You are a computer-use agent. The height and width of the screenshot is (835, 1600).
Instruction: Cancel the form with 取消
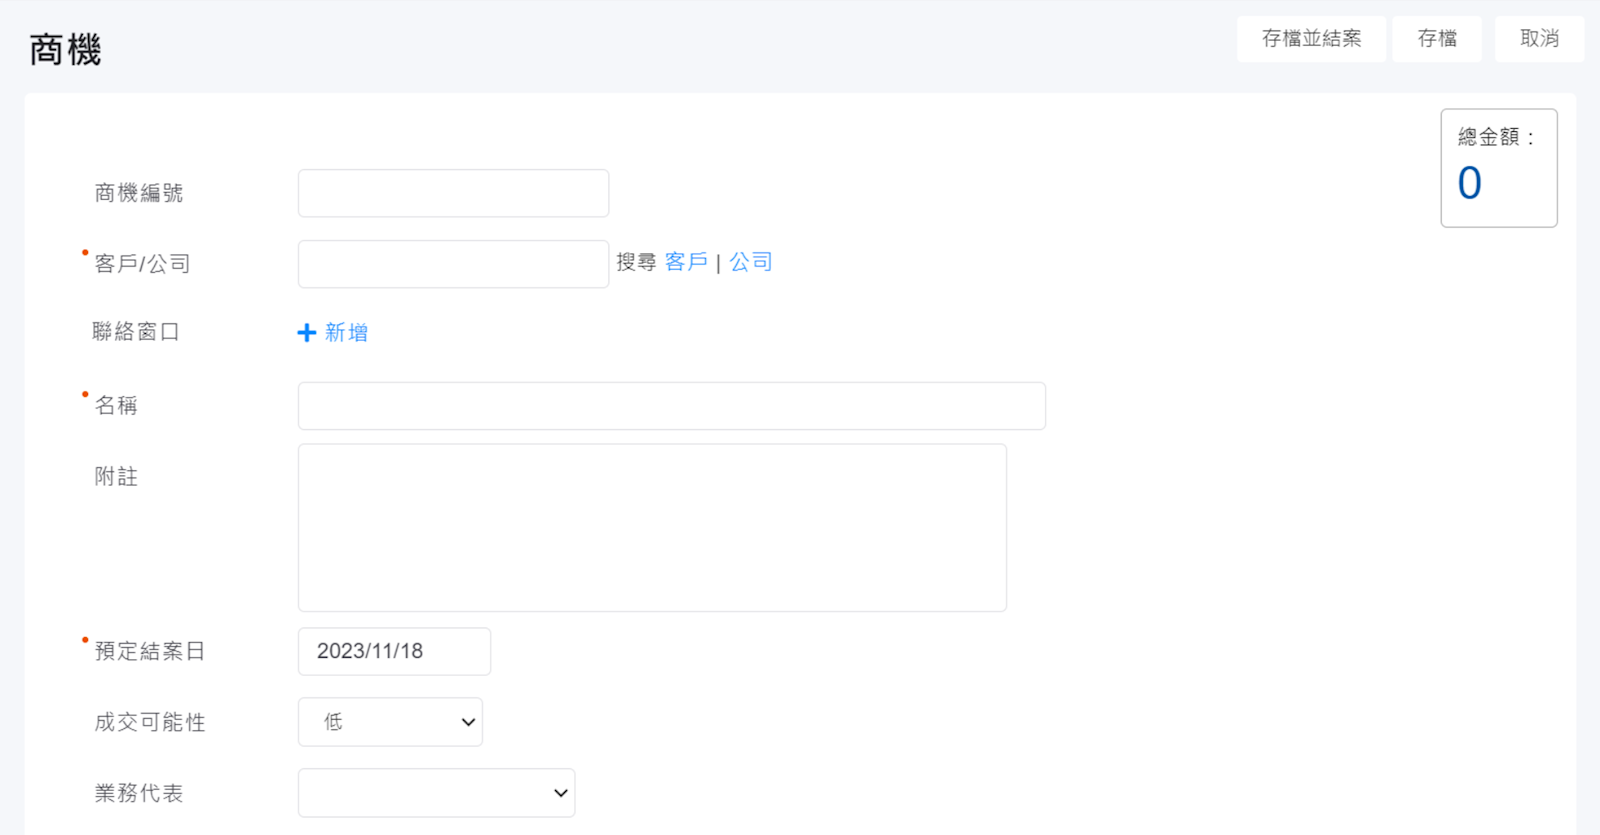click(x=1538, y=39)
